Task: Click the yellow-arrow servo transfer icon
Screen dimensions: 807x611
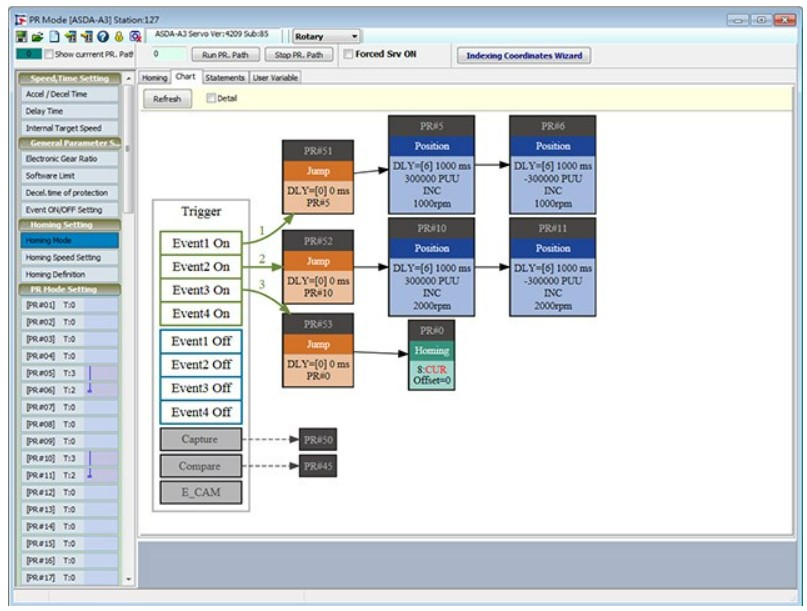Action: (87, 37)
